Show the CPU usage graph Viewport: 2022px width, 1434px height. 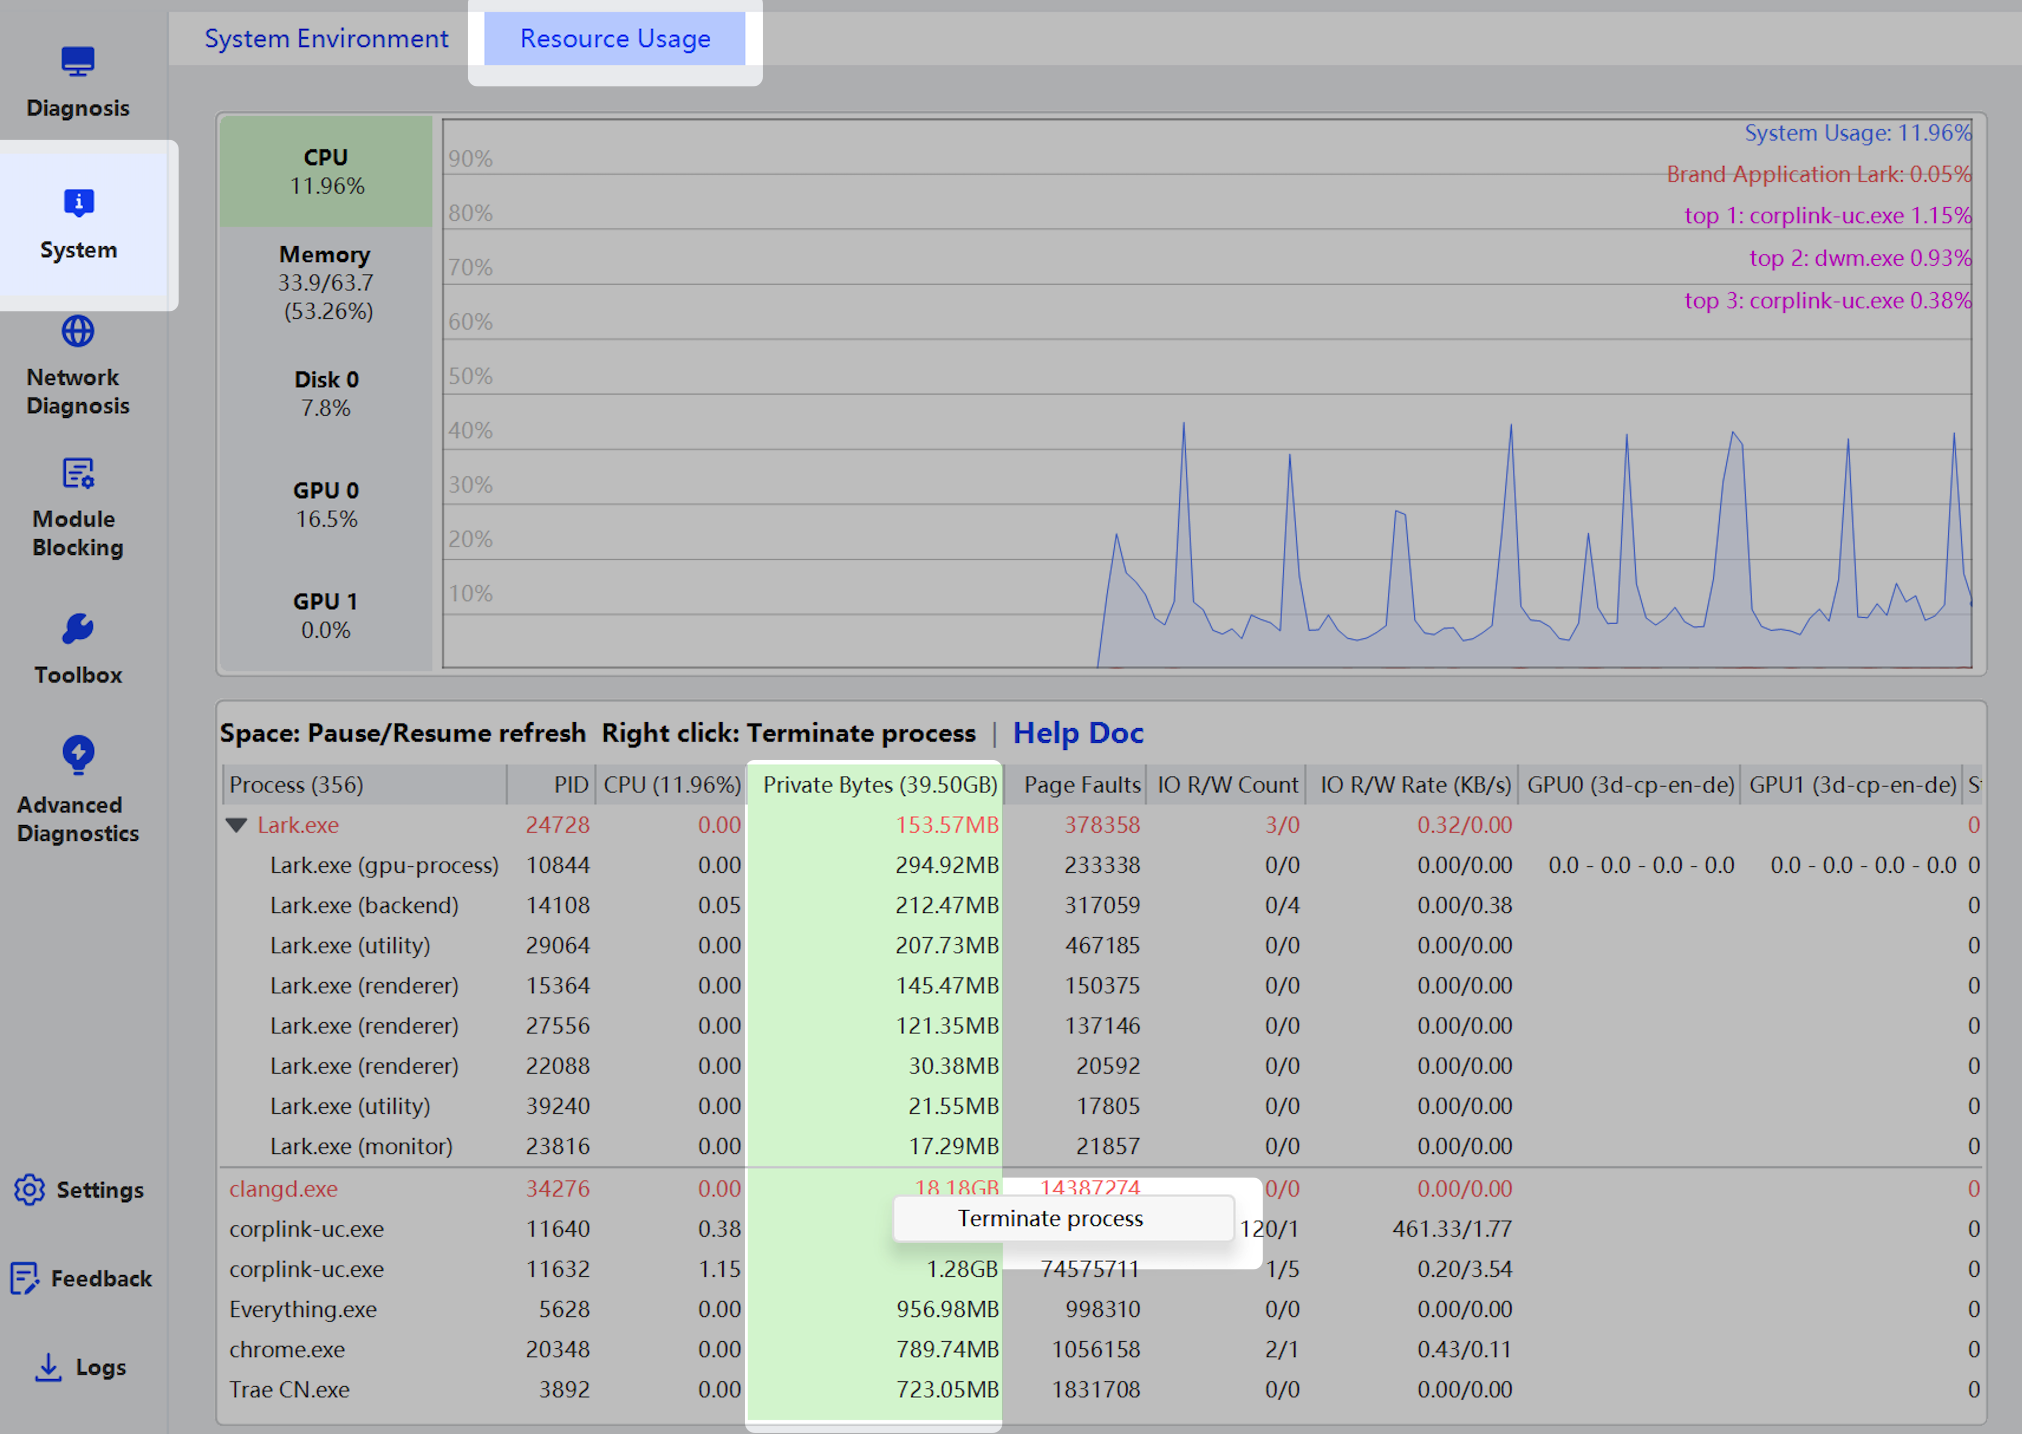[326, 171]
